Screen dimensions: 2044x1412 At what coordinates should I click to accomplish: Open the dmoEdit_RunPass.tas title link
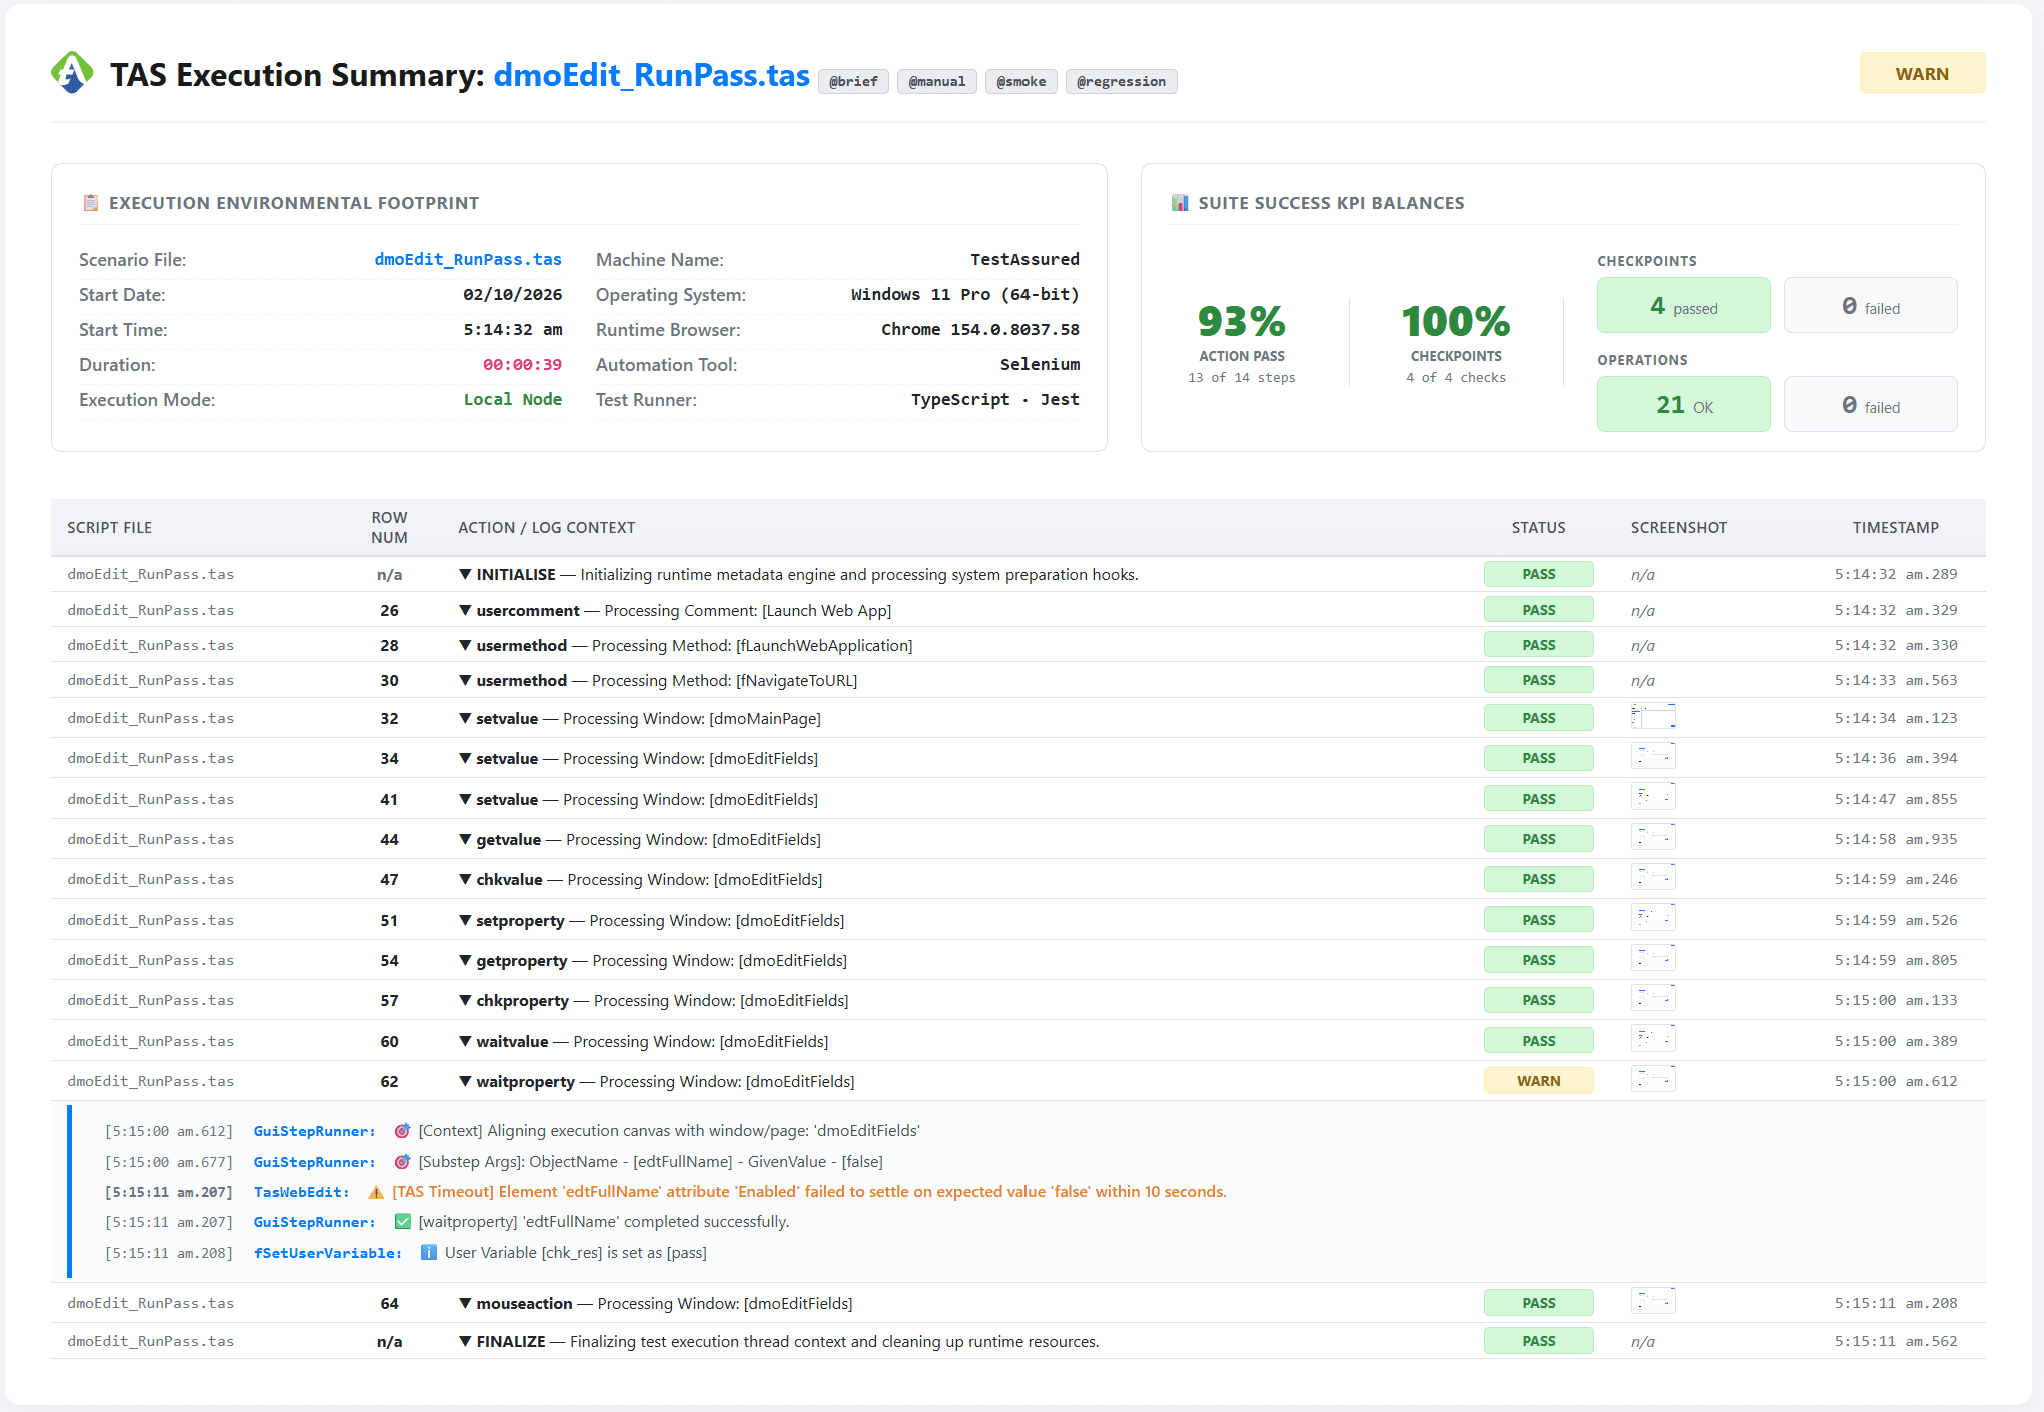tap(651, 75)
